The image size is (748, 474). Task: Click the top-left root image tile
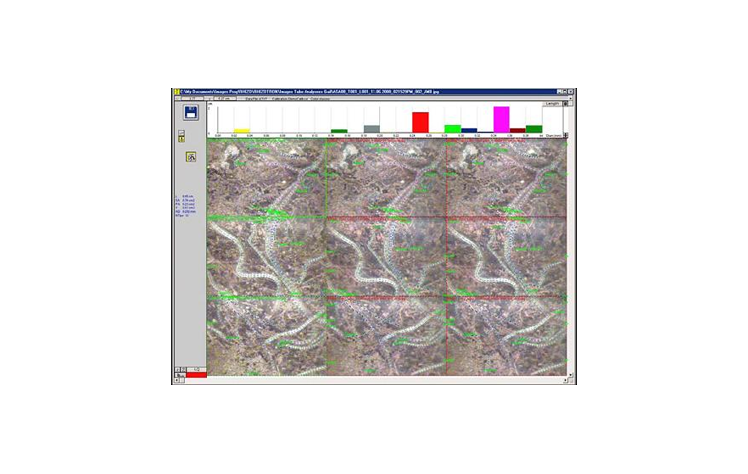pos(266,177)
